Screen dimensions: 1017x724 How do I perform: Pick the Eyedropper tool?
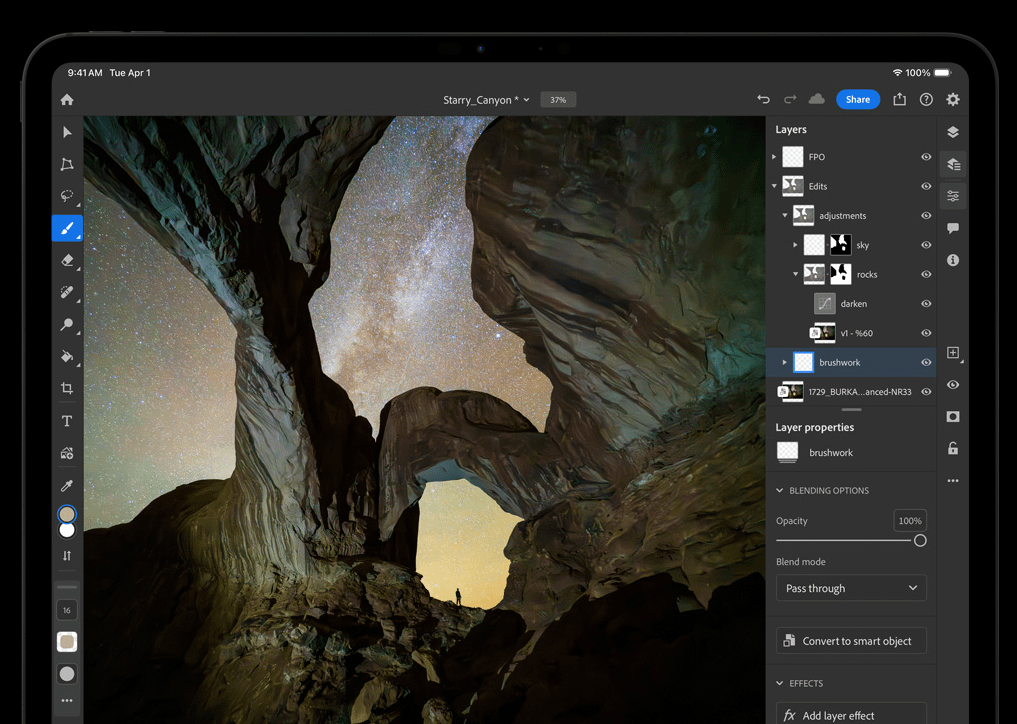click(x=67, y=485)
